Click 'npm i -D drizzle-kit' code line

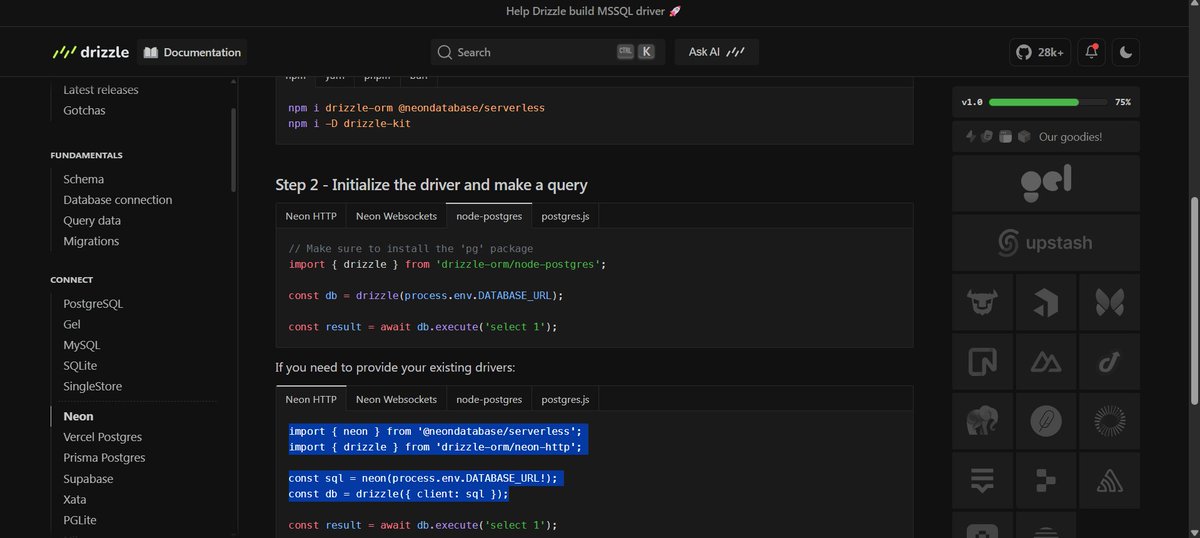tap(349, 123)
